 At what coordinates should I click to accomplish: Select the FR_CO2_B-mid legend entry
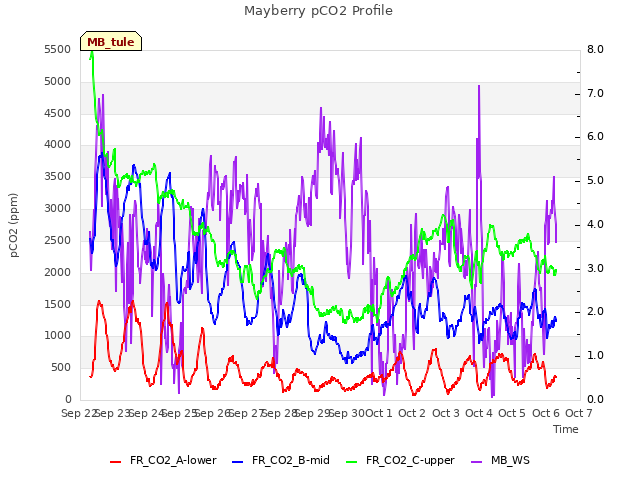pyautogui.click(x=281, y=460)
